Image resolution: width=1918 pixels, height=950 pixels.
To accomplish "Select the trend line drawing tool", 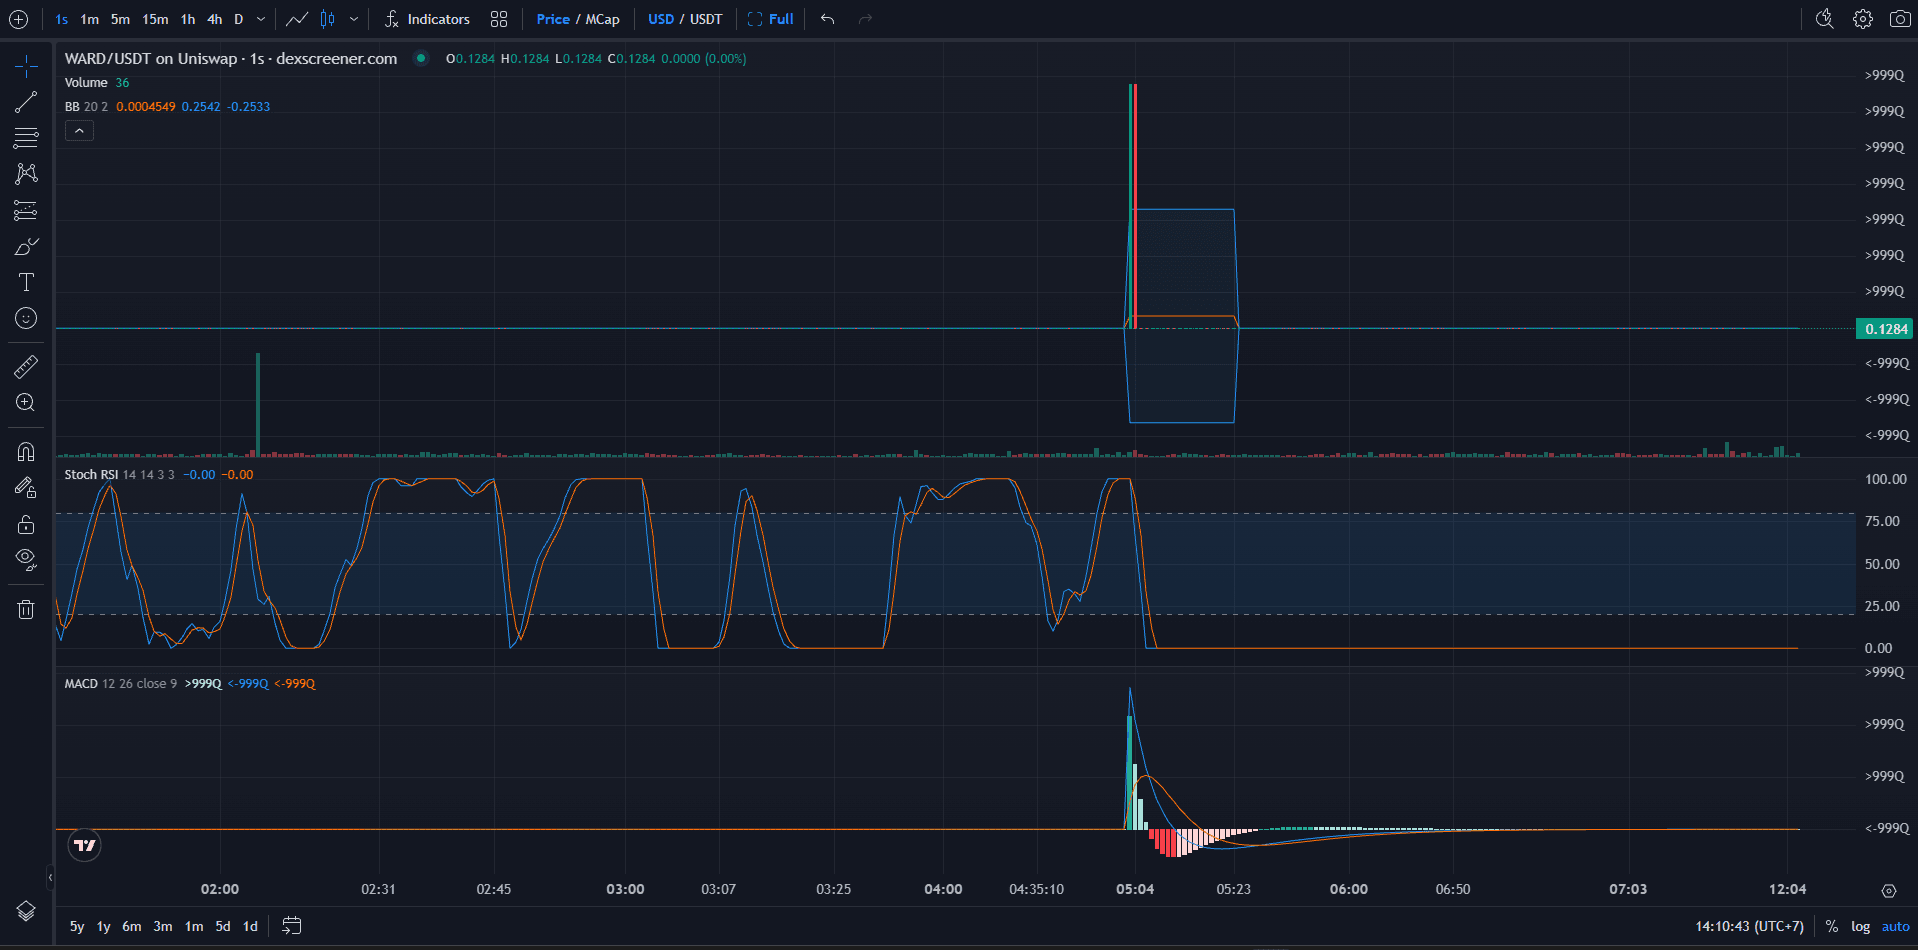I will coord(26,101).
